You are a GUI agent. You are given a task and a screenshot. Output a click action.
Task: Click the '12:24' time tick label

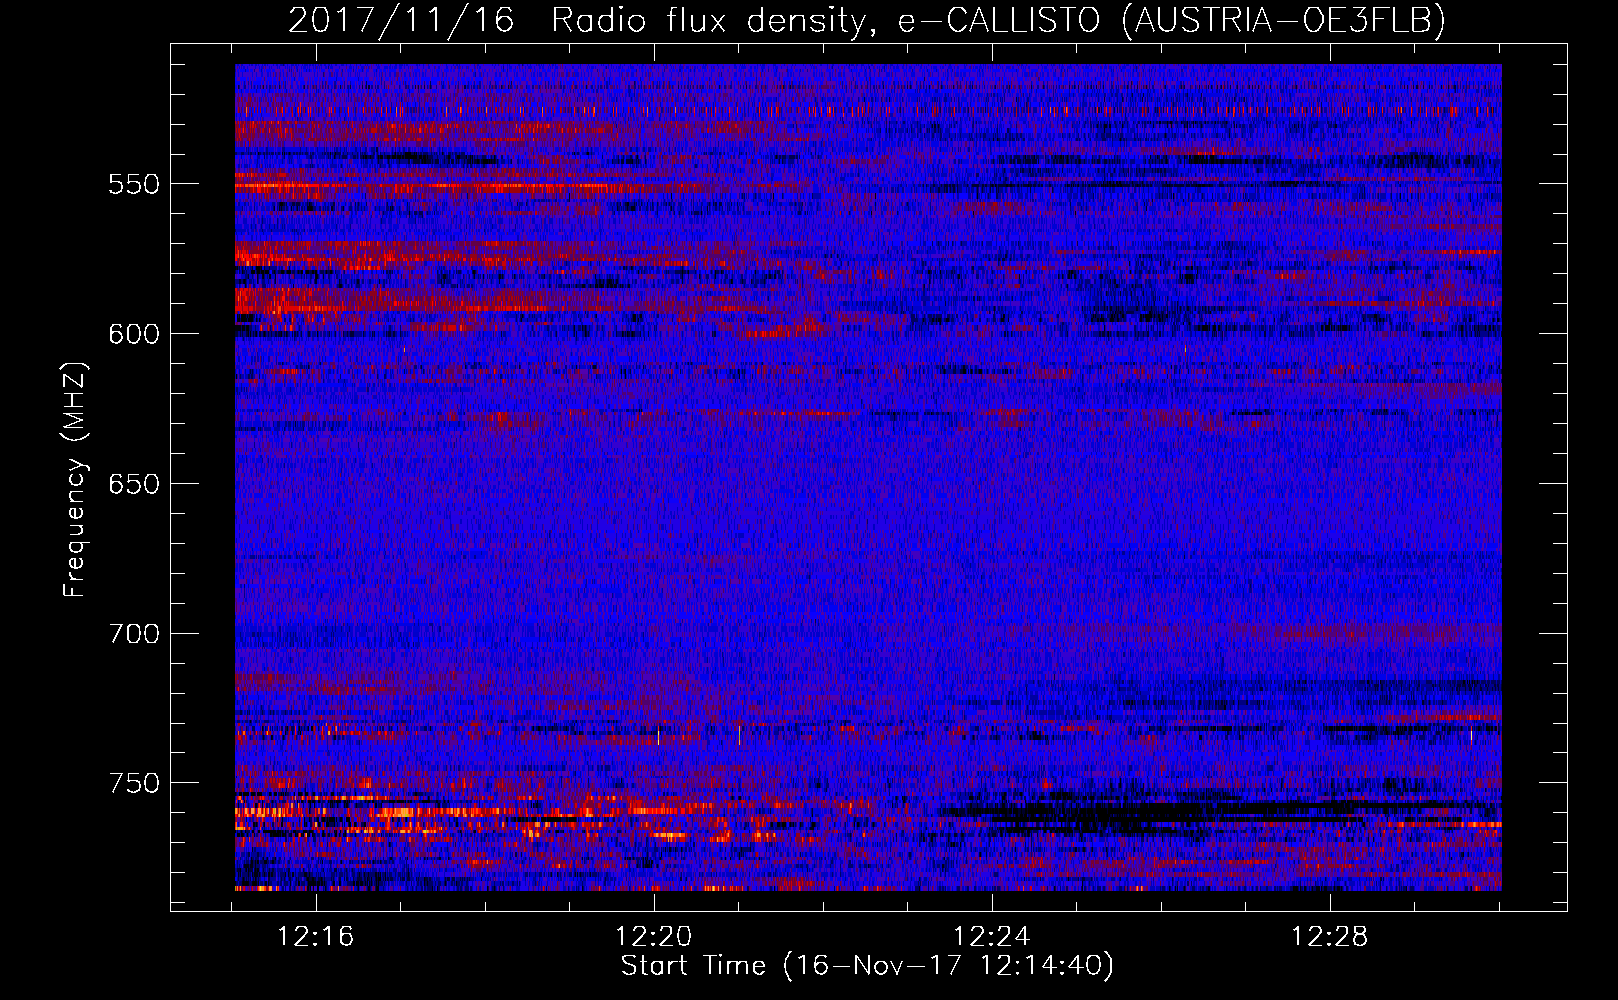992,937
